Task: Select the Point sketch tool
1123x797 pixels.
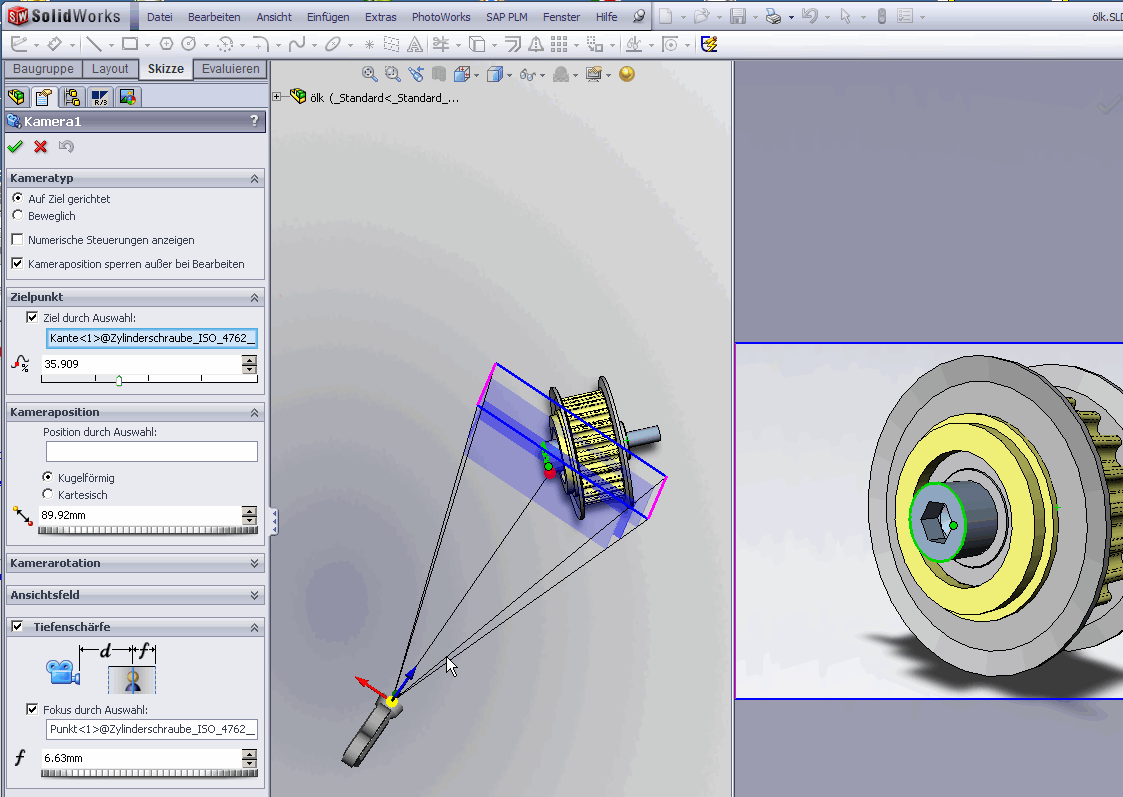Action: (x=369, y=44)
